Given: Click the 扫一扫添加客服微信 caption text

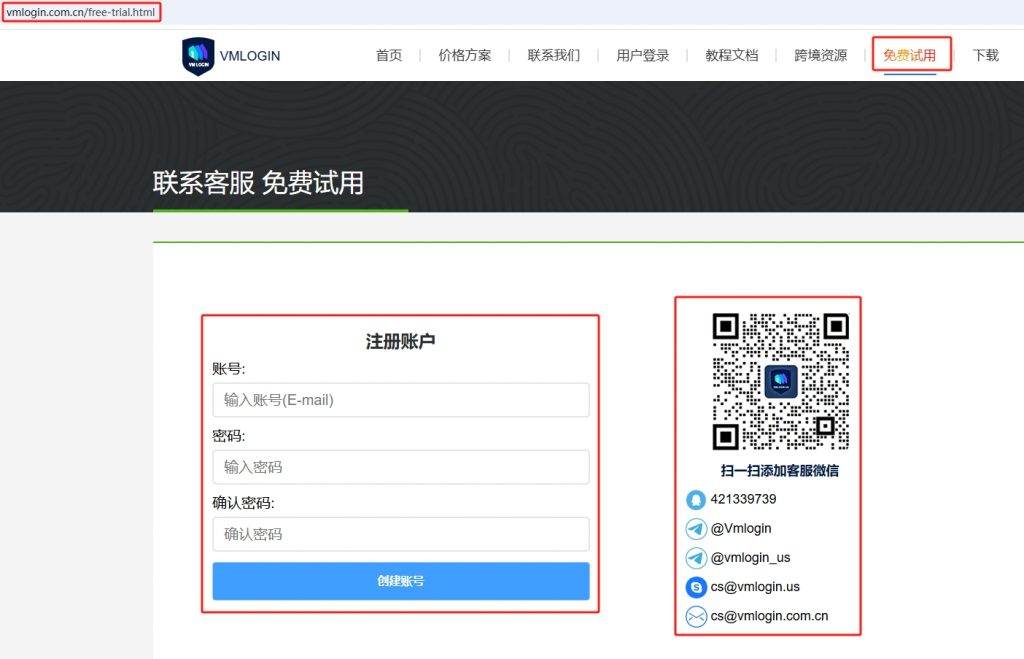Looking at the screenshot, I should click(780, 471).
